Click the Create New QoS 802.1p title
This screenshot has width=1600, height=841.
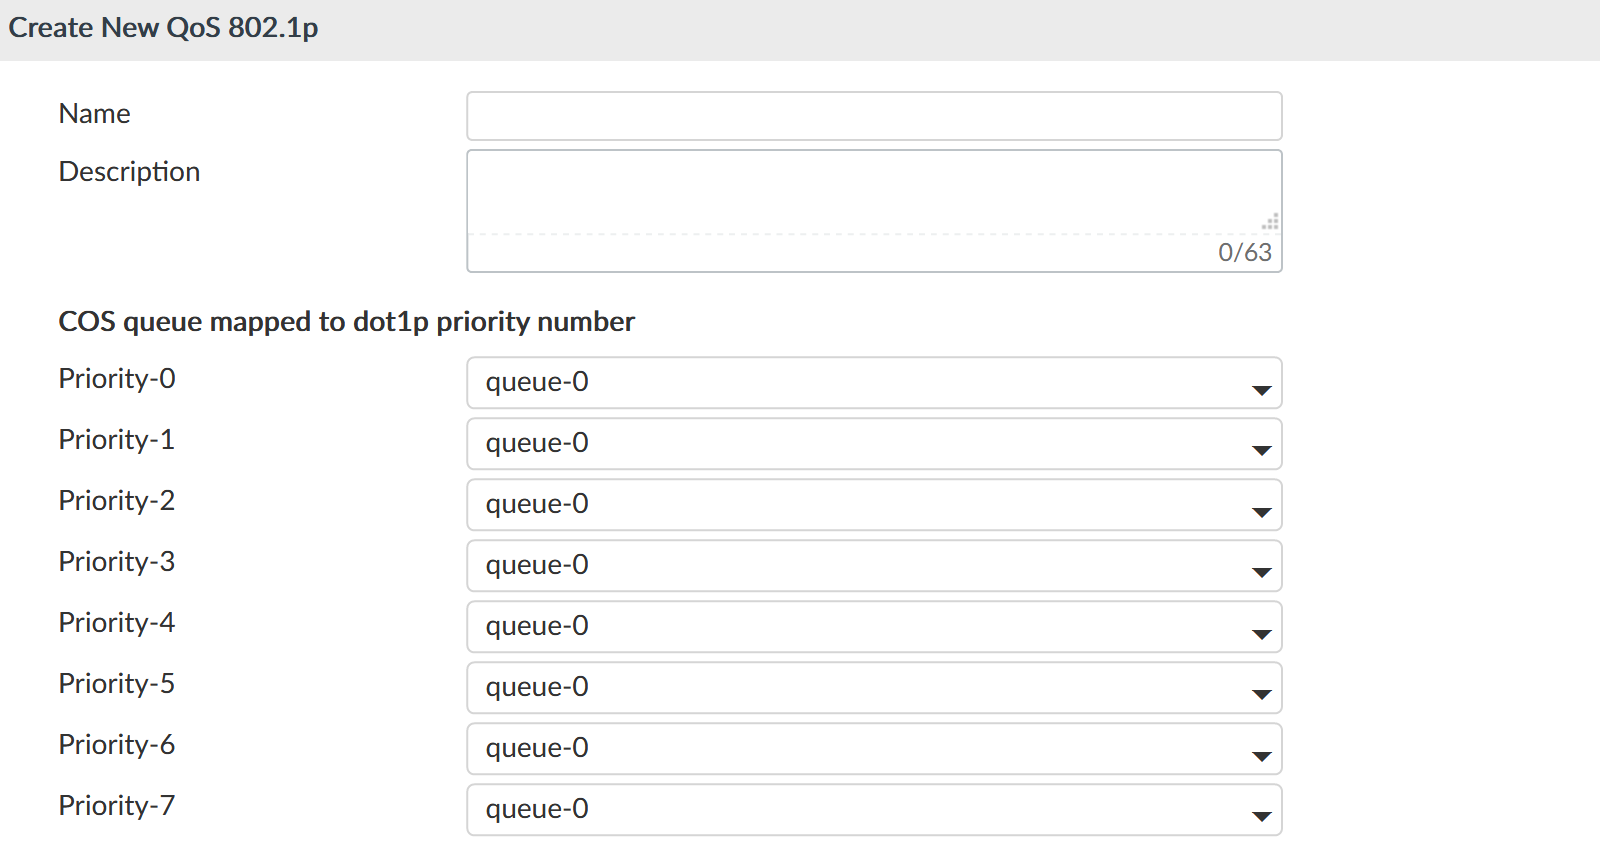[163, 28]
